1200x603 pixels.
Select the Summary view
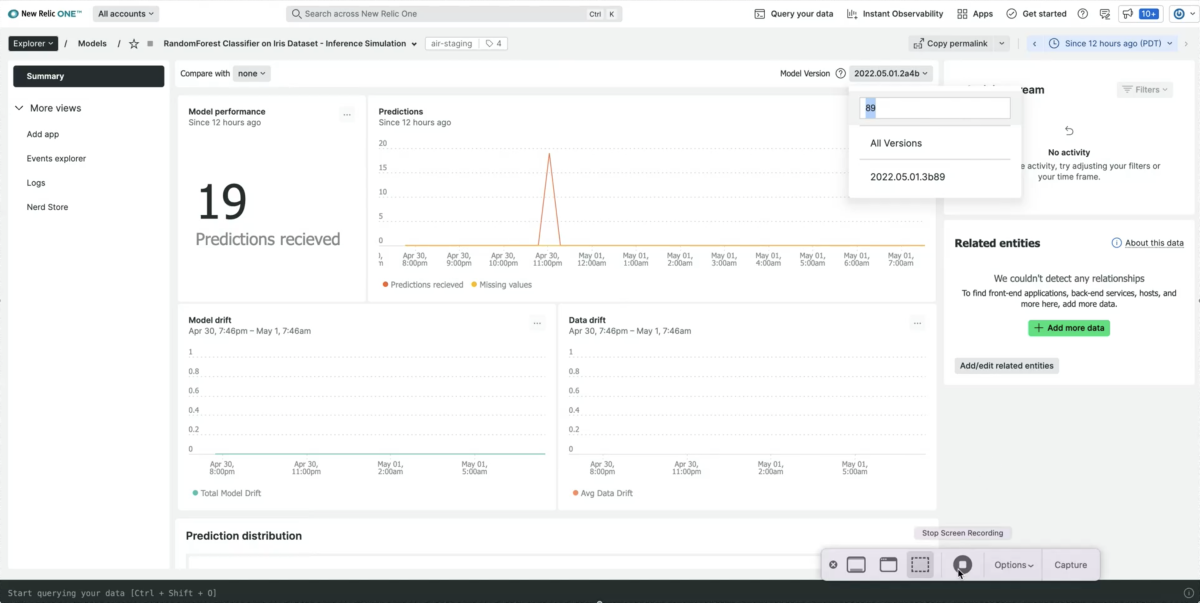88,76
